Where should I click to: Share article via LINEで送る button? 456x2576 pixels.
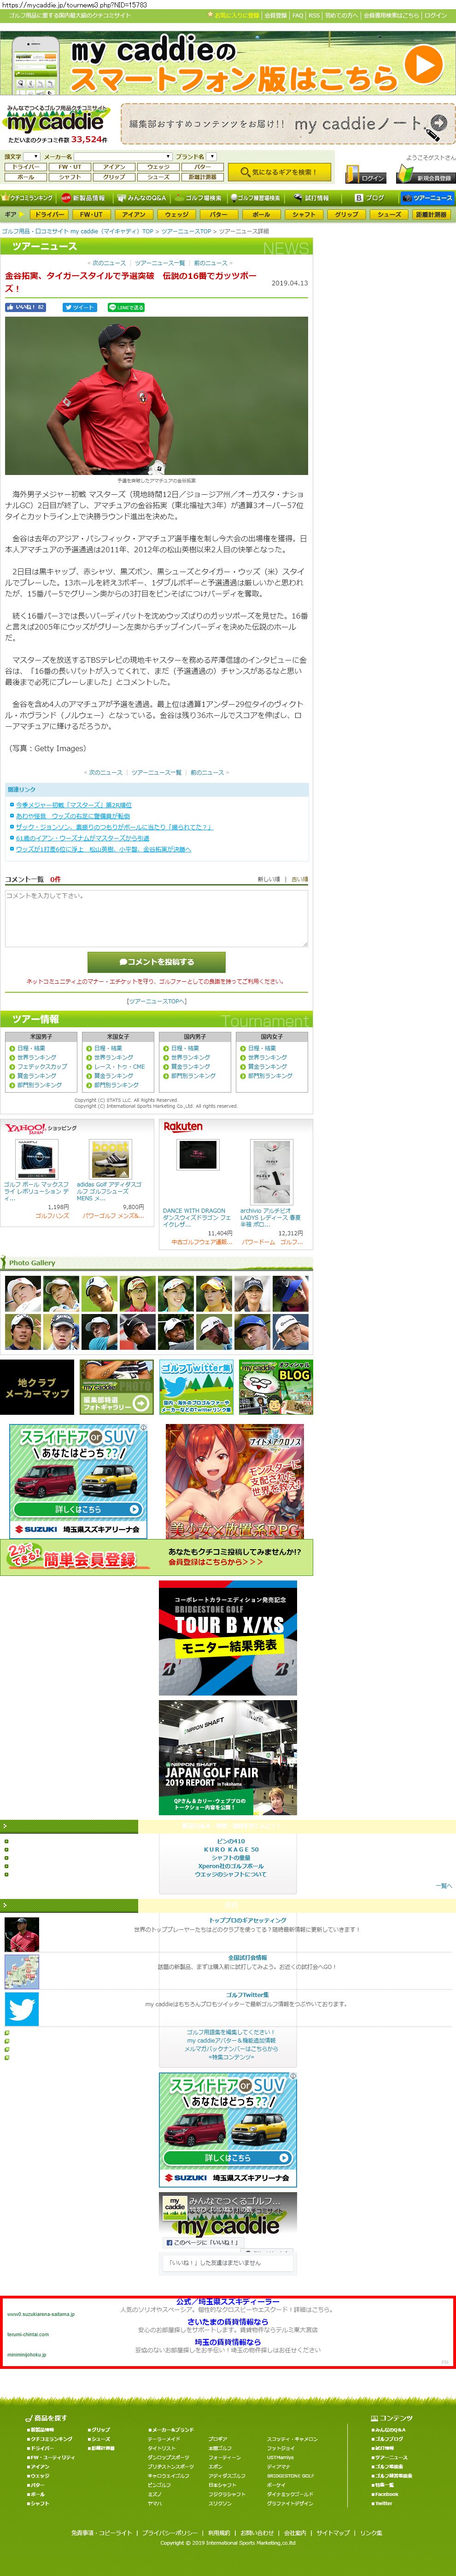[126, 307]
